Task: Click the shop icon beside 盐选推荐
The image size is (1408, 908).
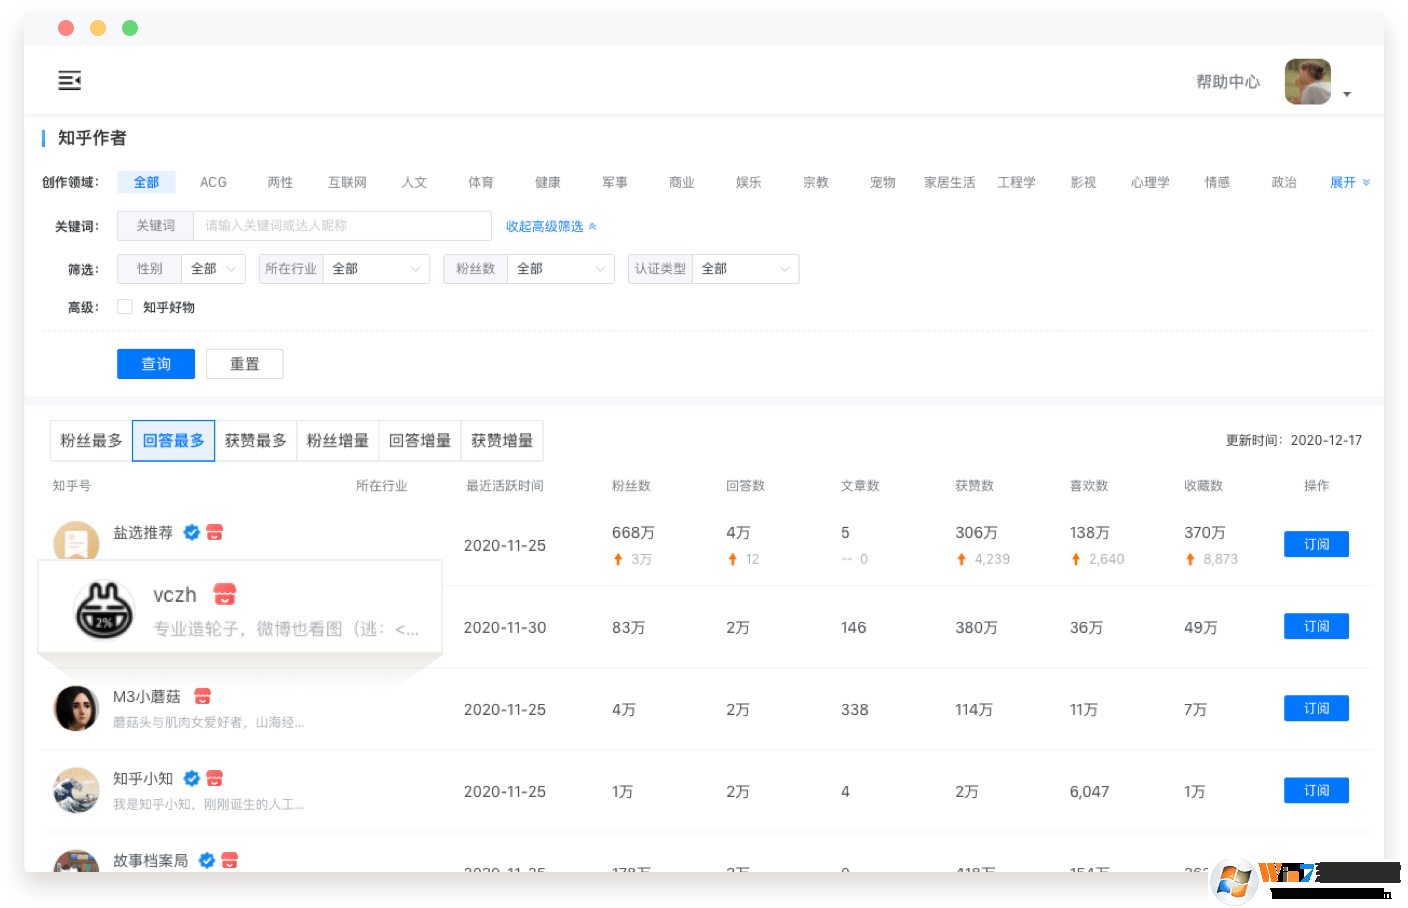Action: coord(213,532)
